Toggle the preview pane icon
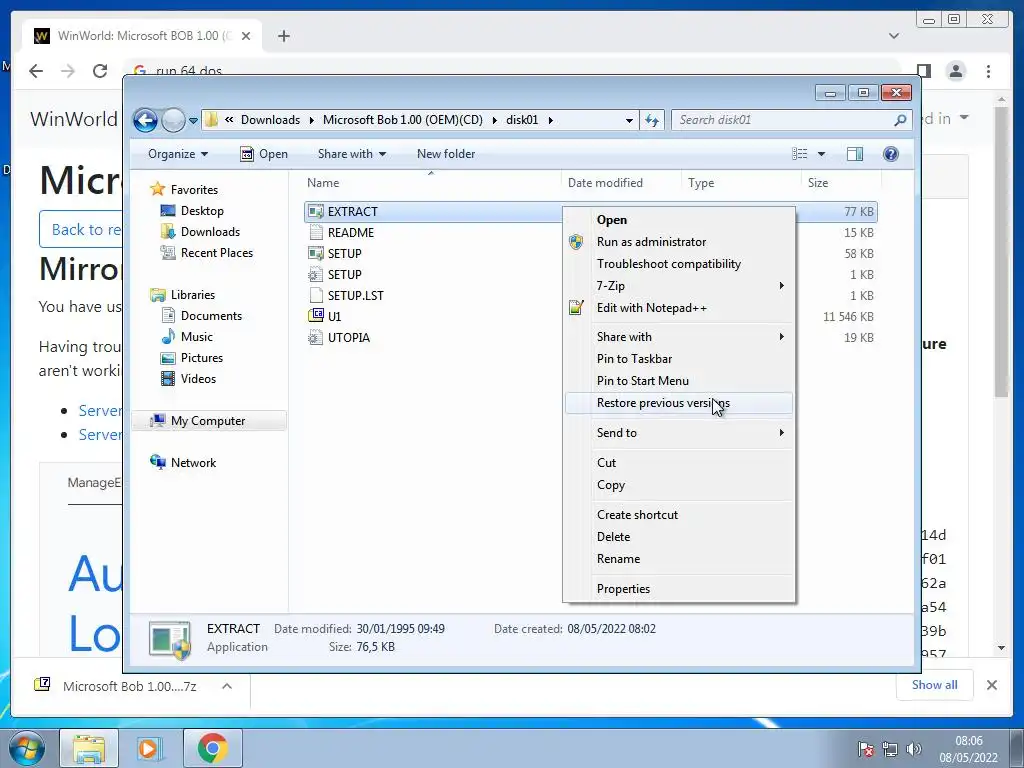This screenshot has height=768, width=1024. coord(855,154)
